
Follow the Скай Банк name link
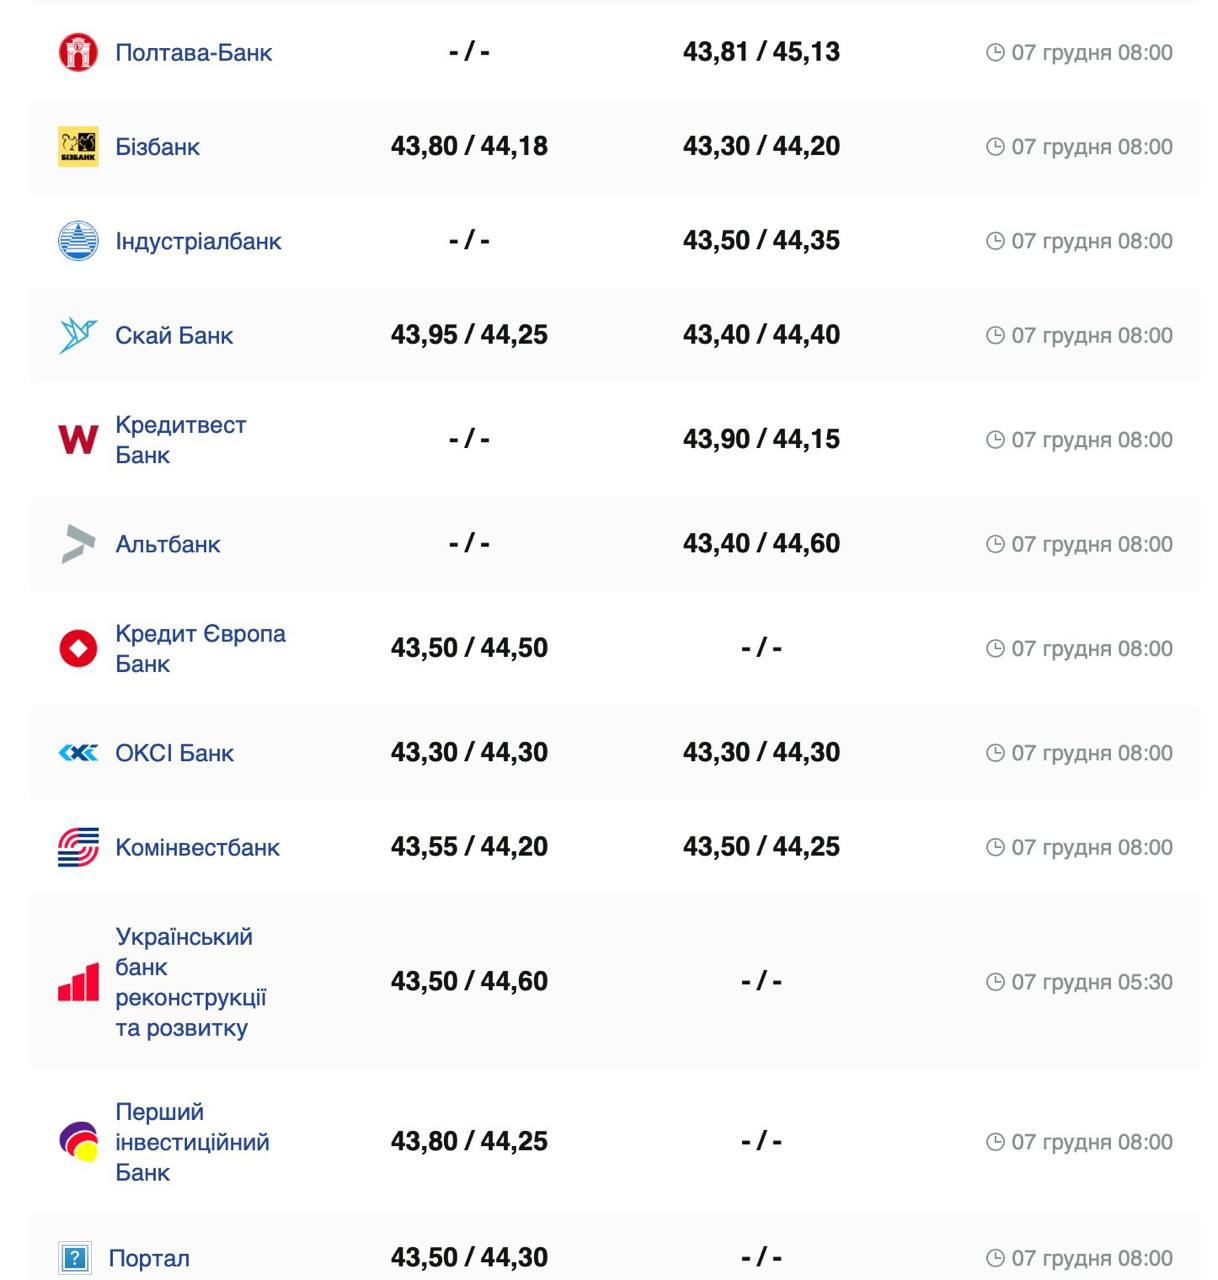tap(174, 335)
